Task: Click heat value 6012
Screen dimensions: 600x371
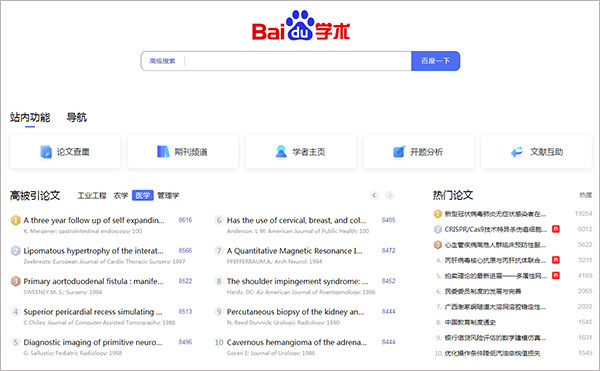Action: [585, 229]
